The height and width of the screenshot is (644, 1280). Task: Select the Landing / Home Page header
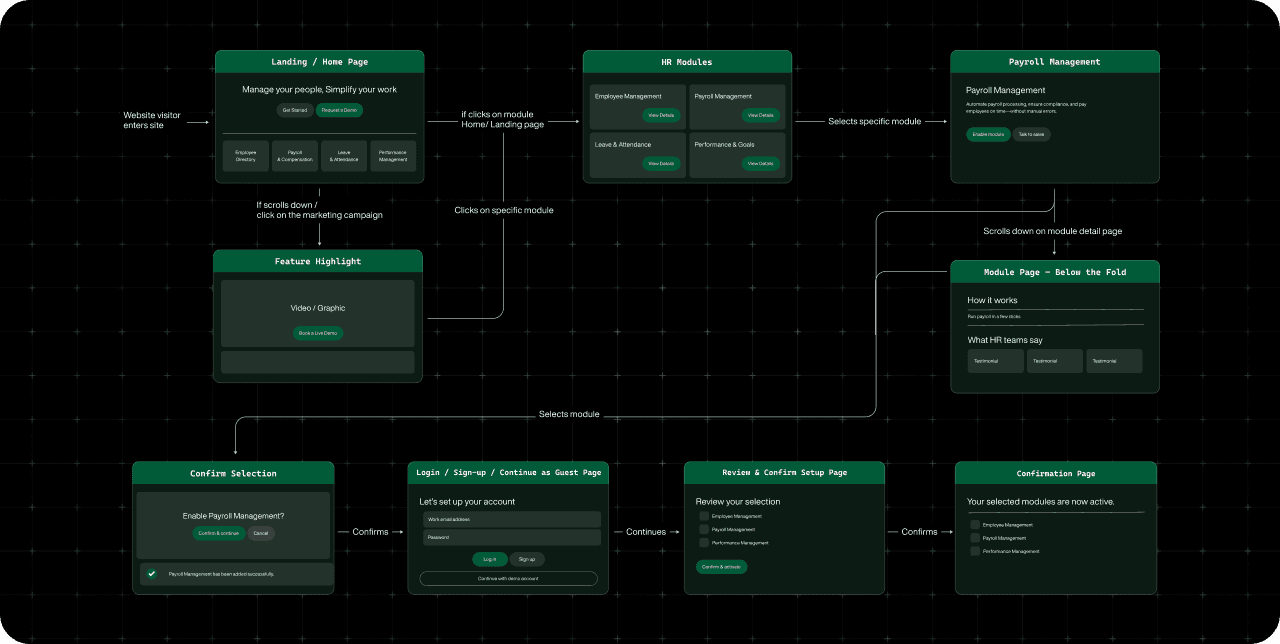pyautogui.click(x=320, y=62)
